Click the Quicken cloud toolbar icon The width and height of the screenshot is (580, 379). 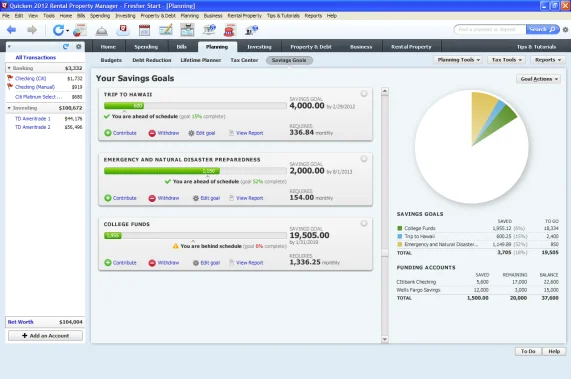[123, 30]
